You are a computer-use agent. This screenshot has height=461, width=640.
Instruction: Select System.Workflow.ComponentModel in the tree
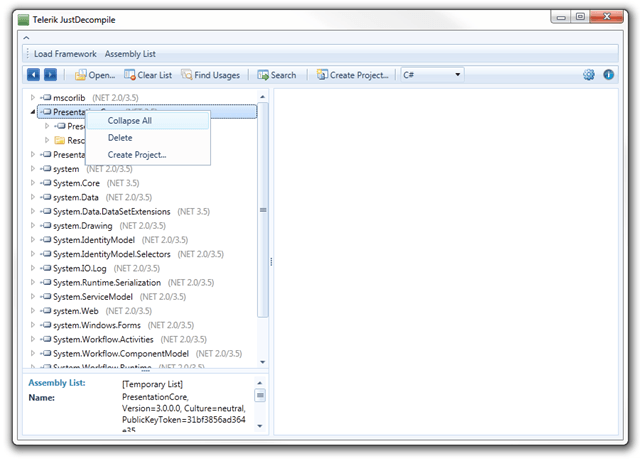(x=121, y=354)
